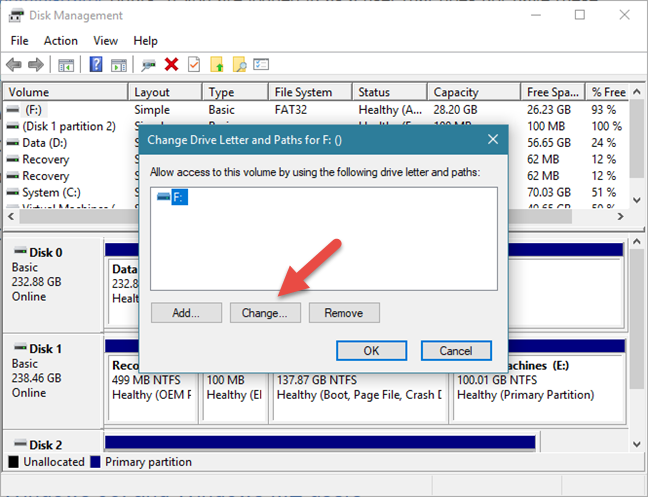Open the Action menu
648x497 pixels.
(x=61, y=41)
